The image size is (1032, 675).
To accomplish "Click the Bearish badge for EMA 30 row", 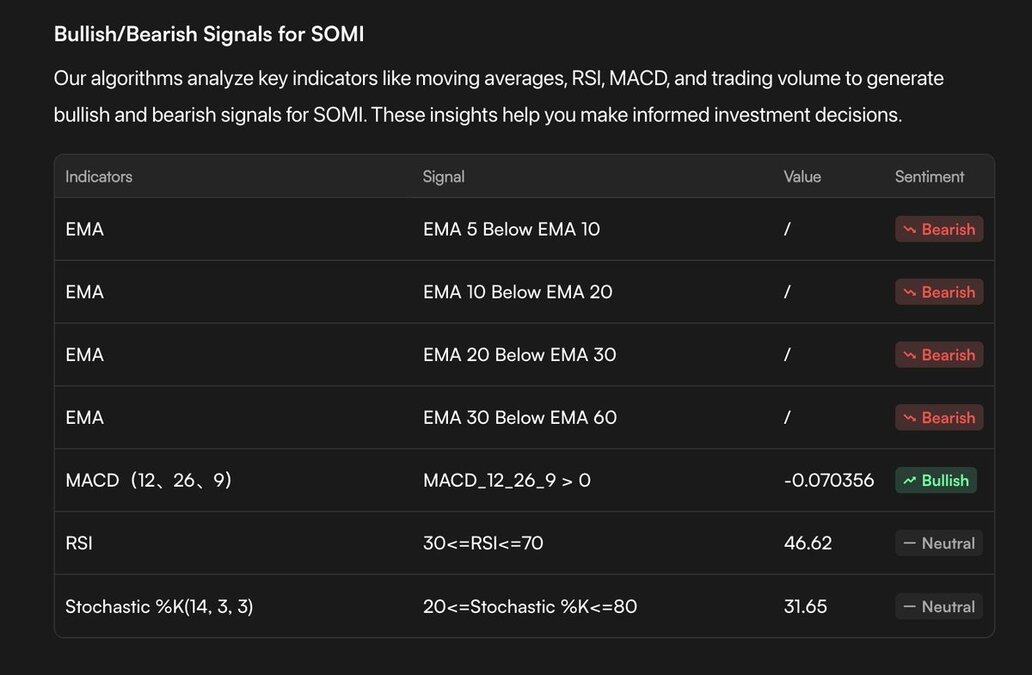I will (938, 418).
